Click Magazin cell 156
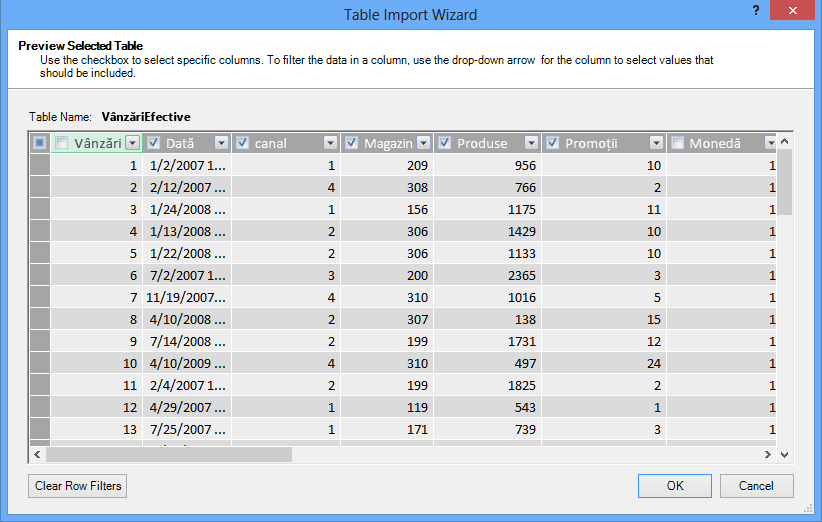The image size is (822, 522). 387,209
